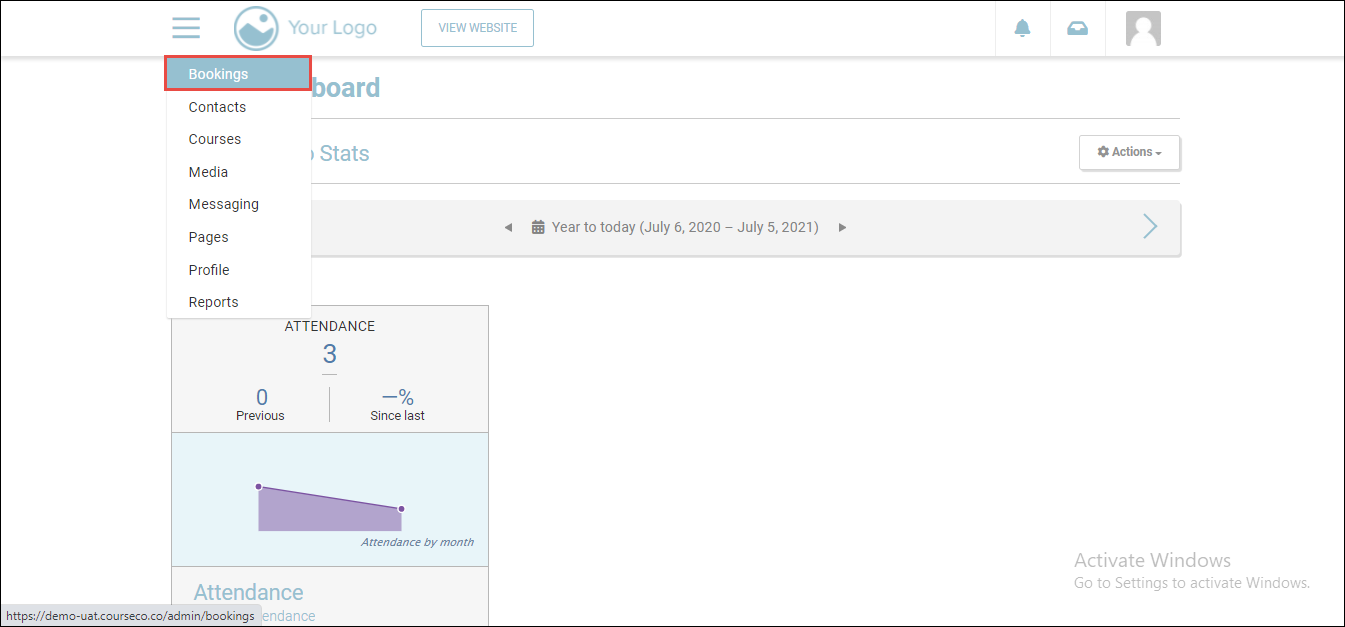The width and height of the screenshot is (1345, 627).
Task: Go to next date range arrow
Action: tap(842, 228)
